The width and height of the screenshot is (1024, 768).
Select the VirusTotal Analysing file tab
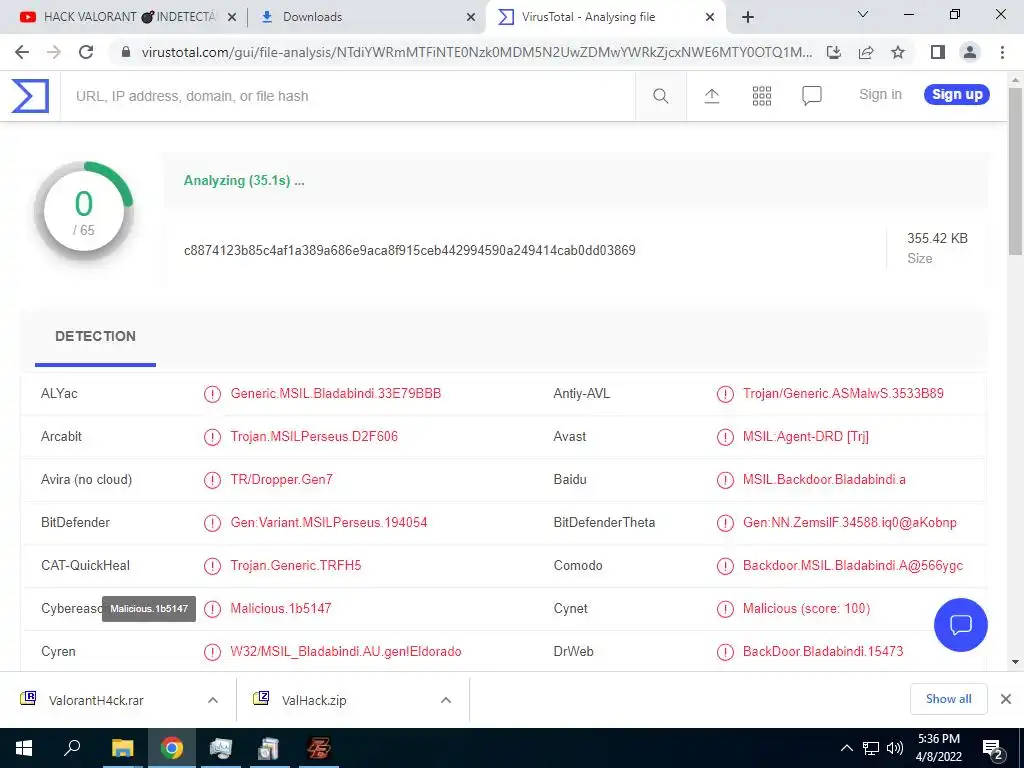(x=605, y=17)
